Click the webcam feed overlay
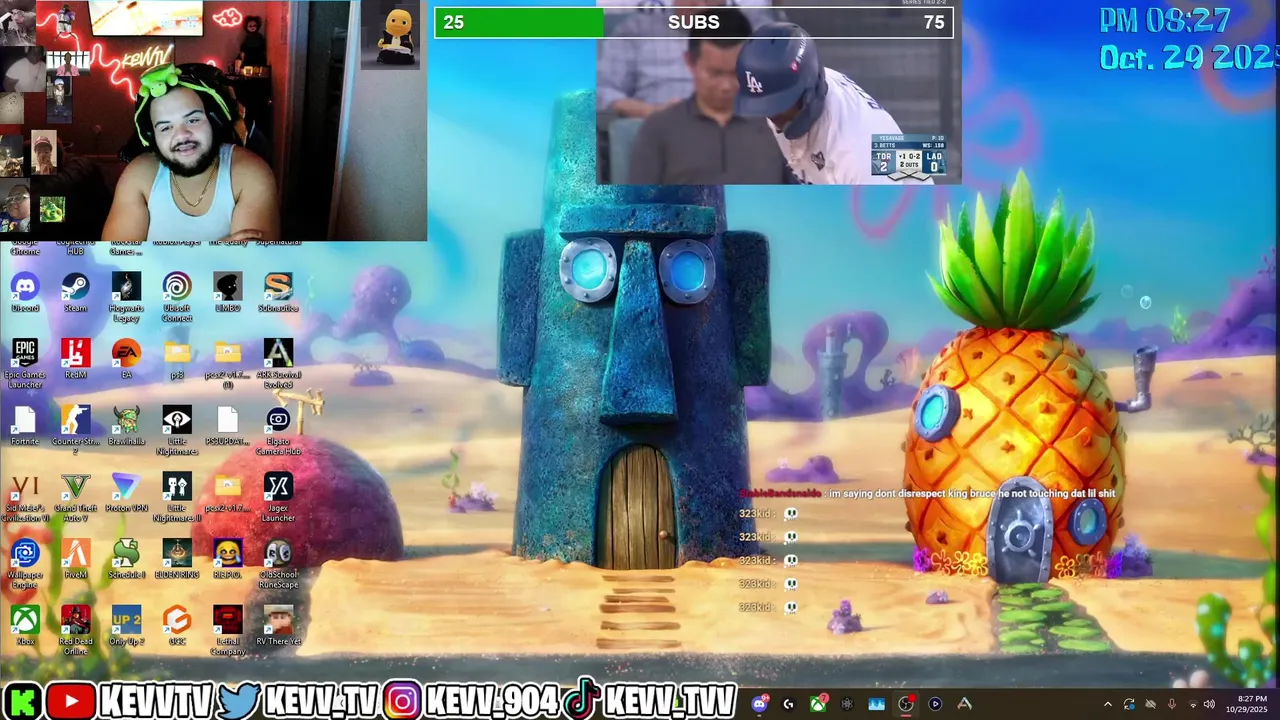The width and height of the screenshot is (1280, 720). coord(213,120)
